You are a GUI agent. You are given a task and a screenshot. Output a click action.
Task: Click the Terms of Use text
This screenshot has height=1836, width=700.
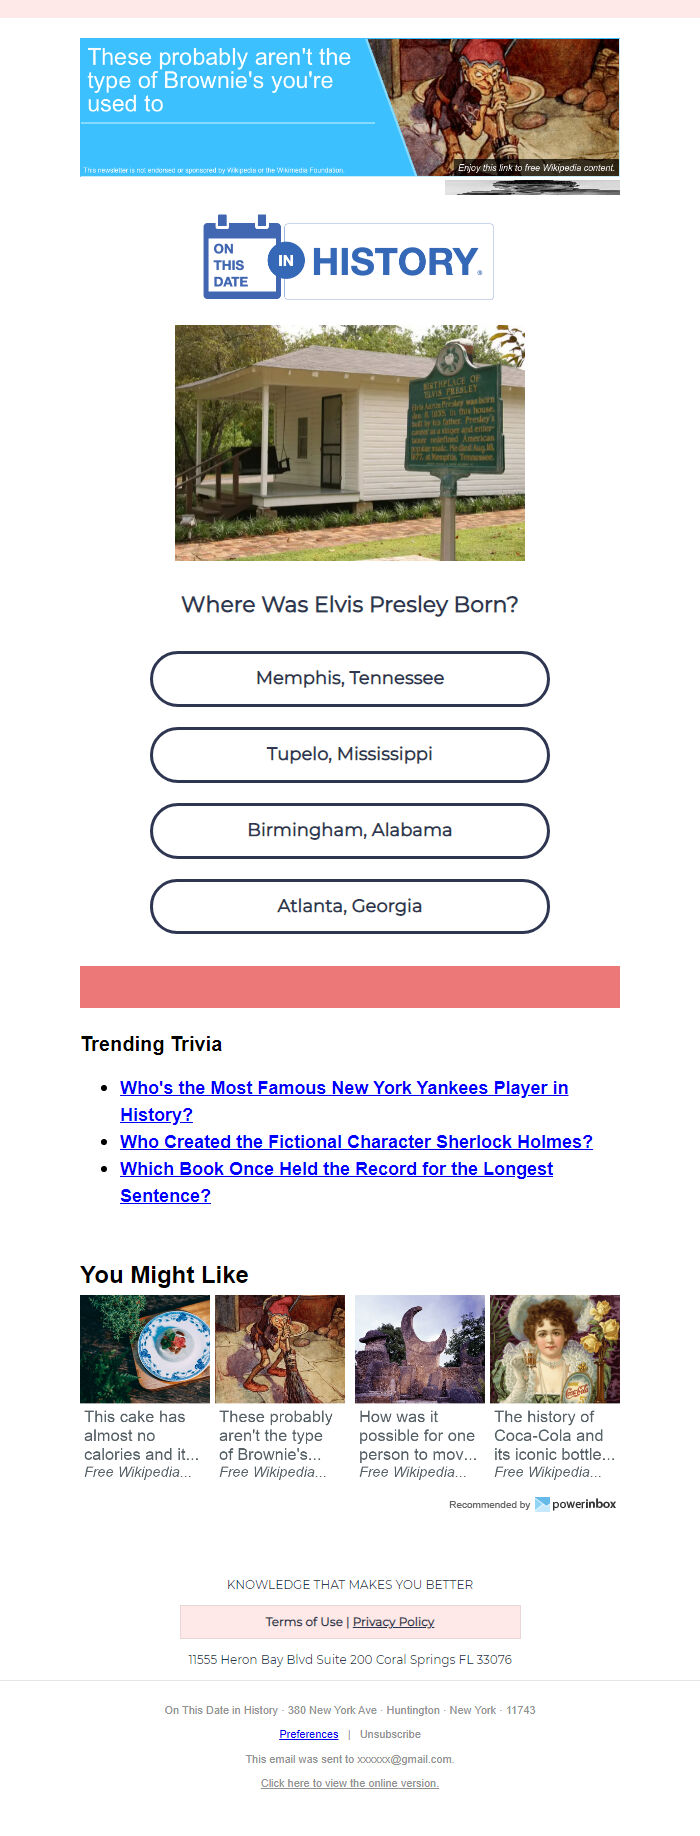point(304,1622)
